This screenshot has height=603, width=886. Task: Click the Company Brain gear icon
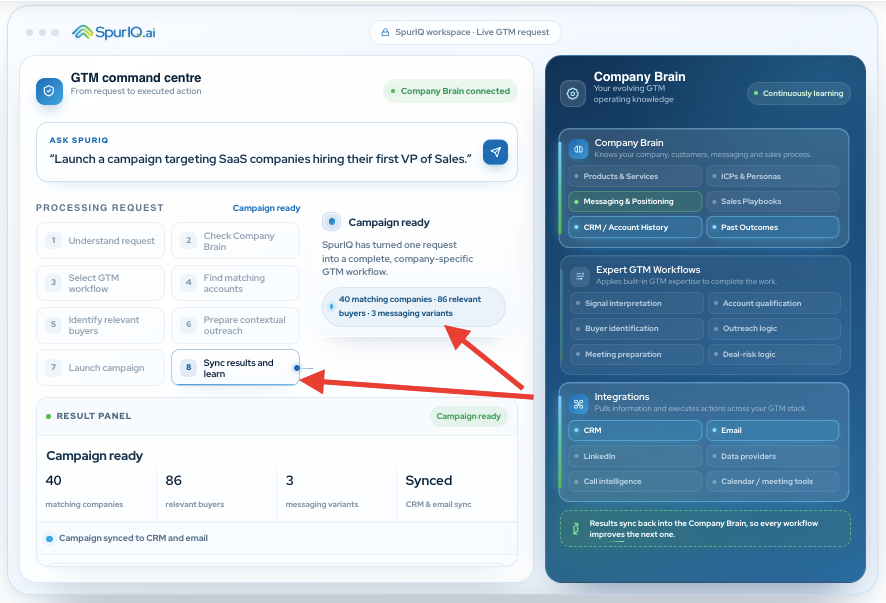572,93
